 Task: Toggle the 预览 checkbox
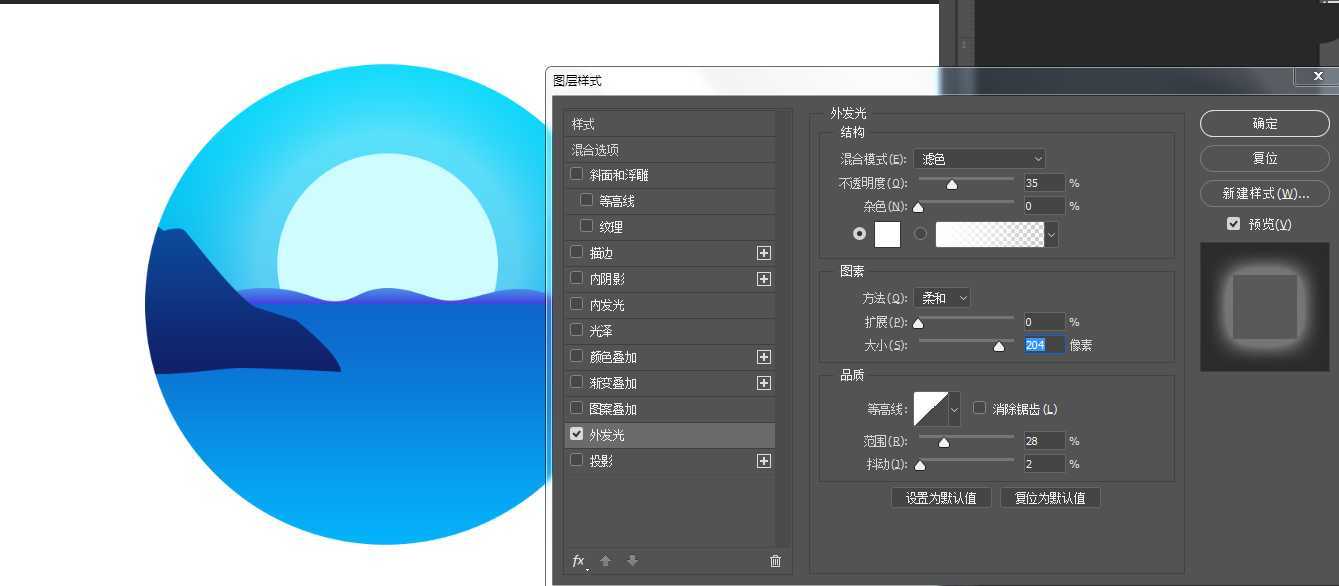[1233, 223]
